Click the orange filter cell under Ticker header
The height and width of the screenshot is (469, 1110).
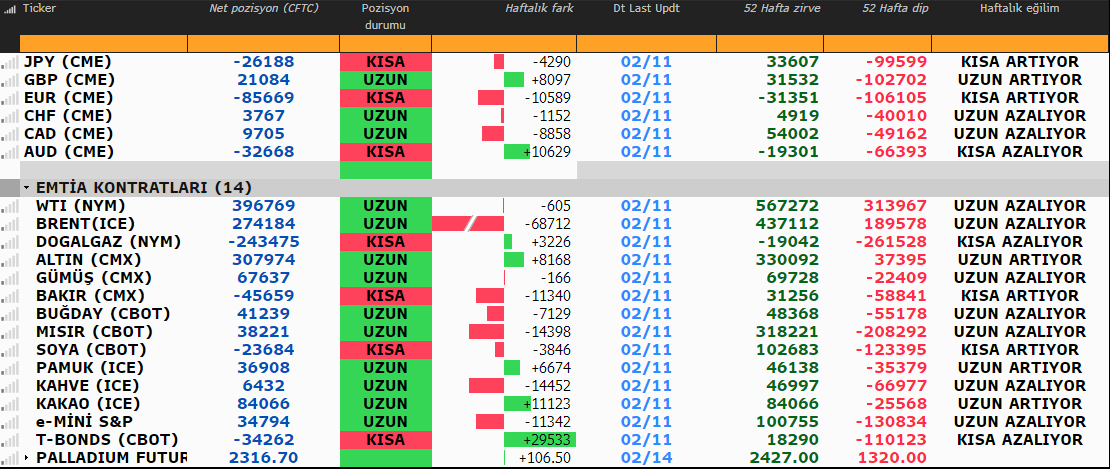[x=103, y=44]
